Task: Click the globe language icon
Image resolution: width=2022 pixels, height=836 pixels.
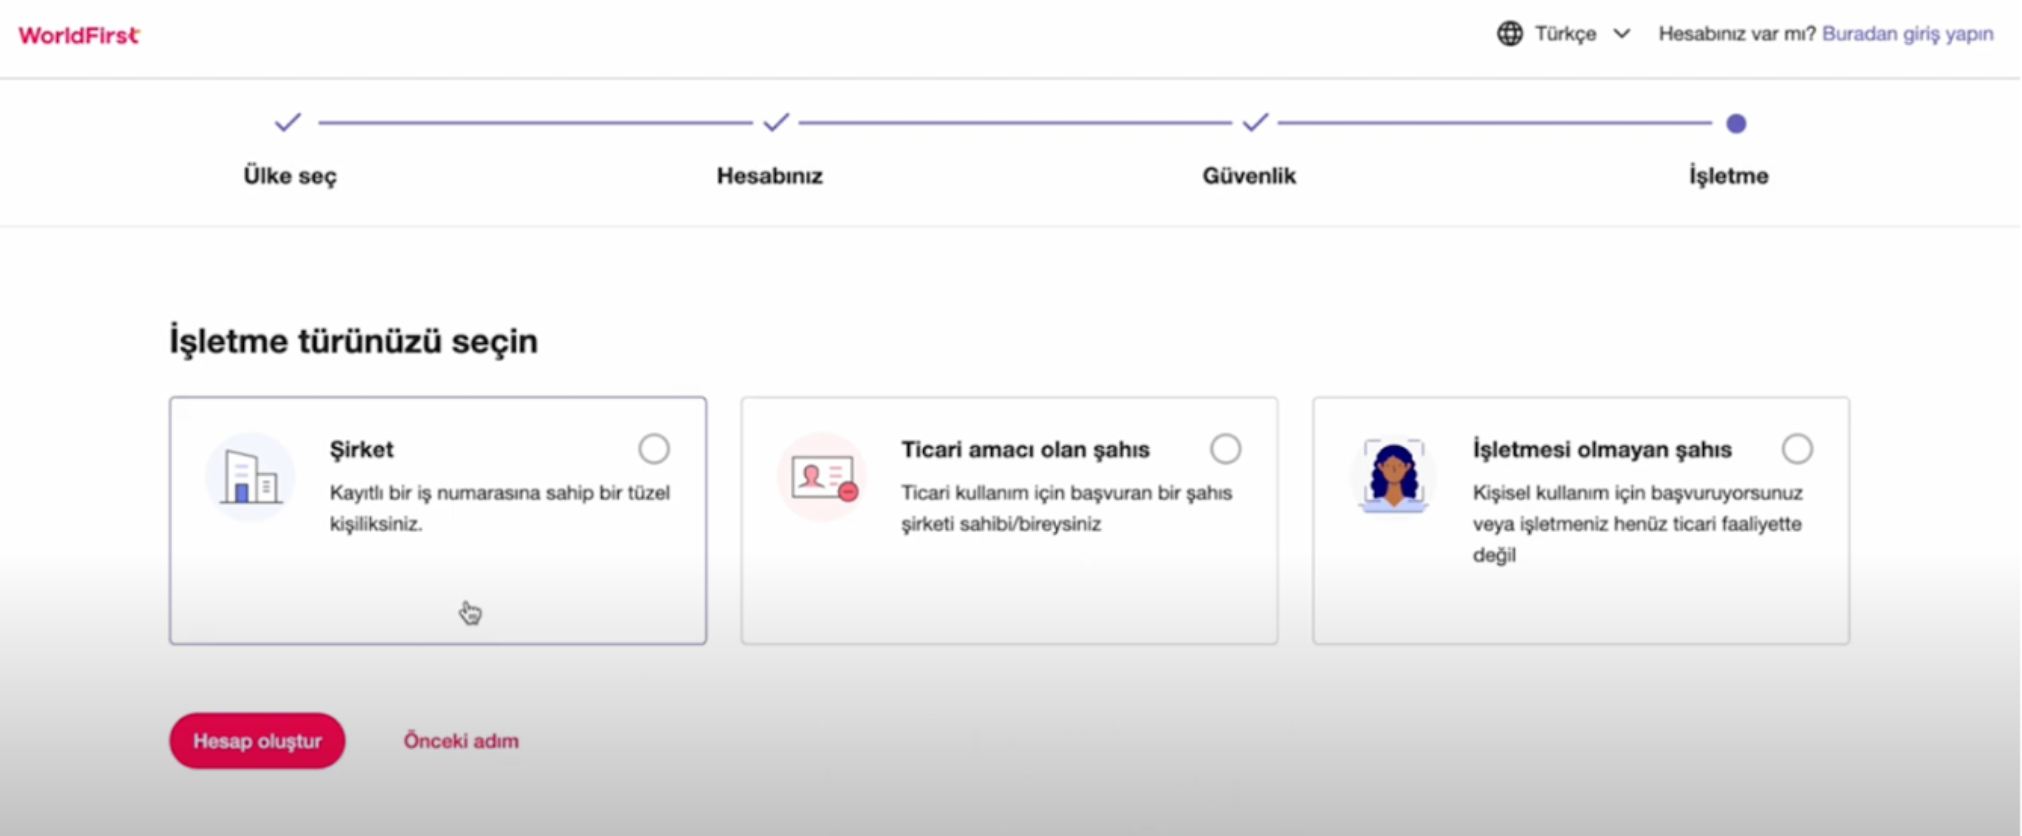Action: pyautogui.click(x=1509, y=34)
